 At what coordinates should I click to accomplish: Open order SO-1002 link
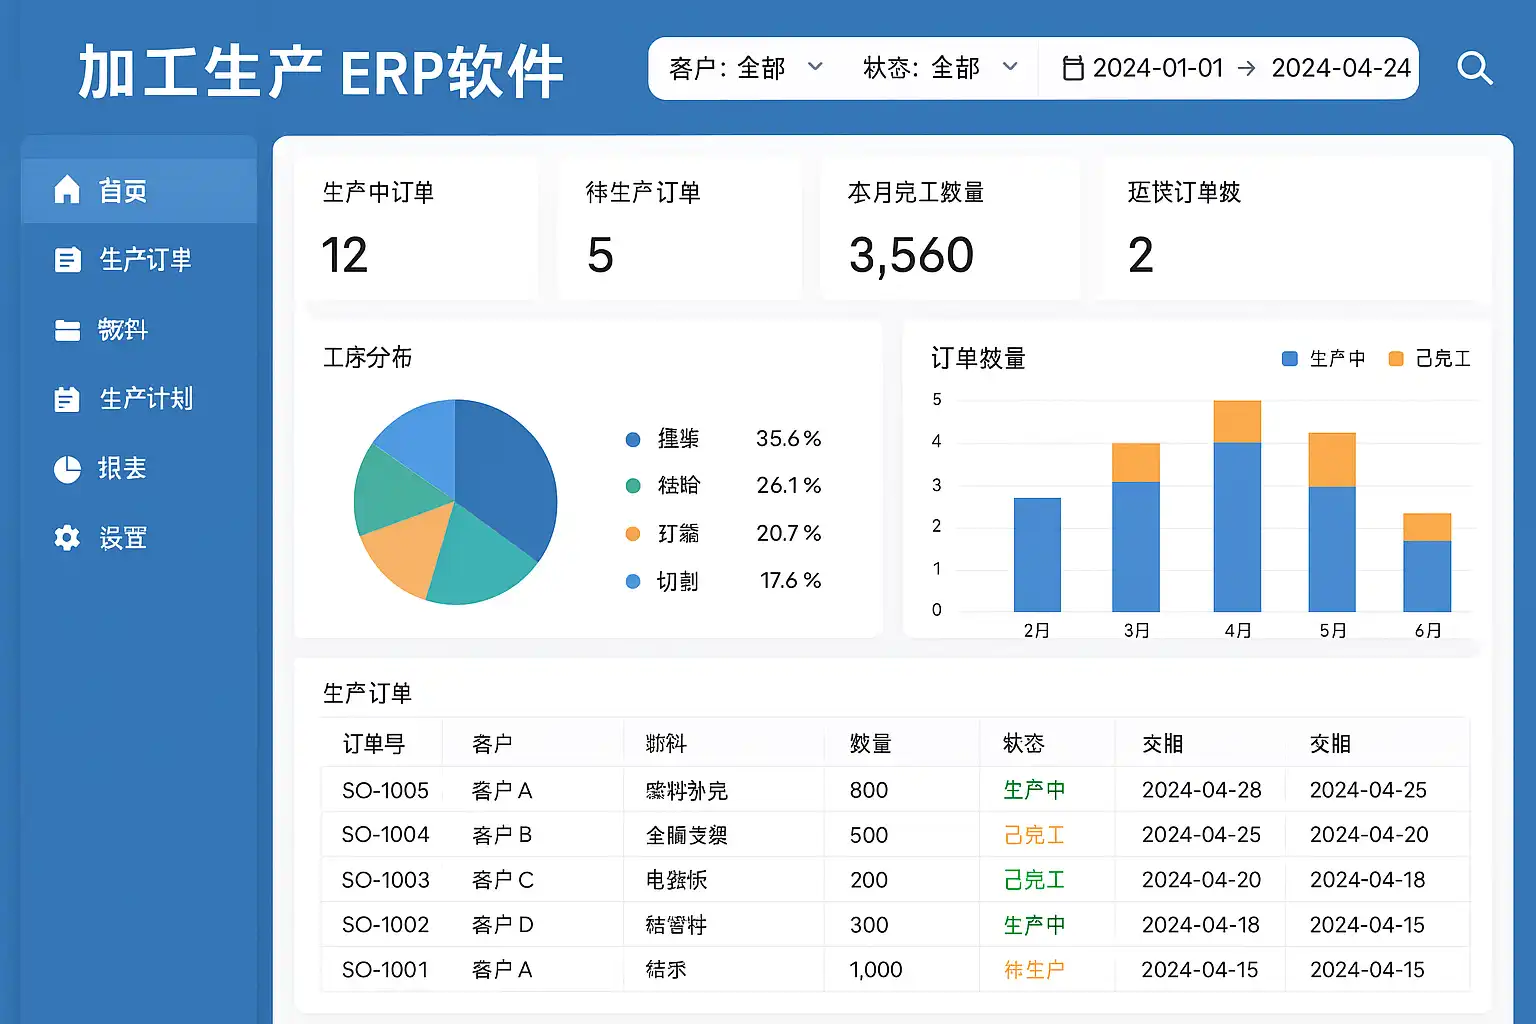(x=385, y=925)
